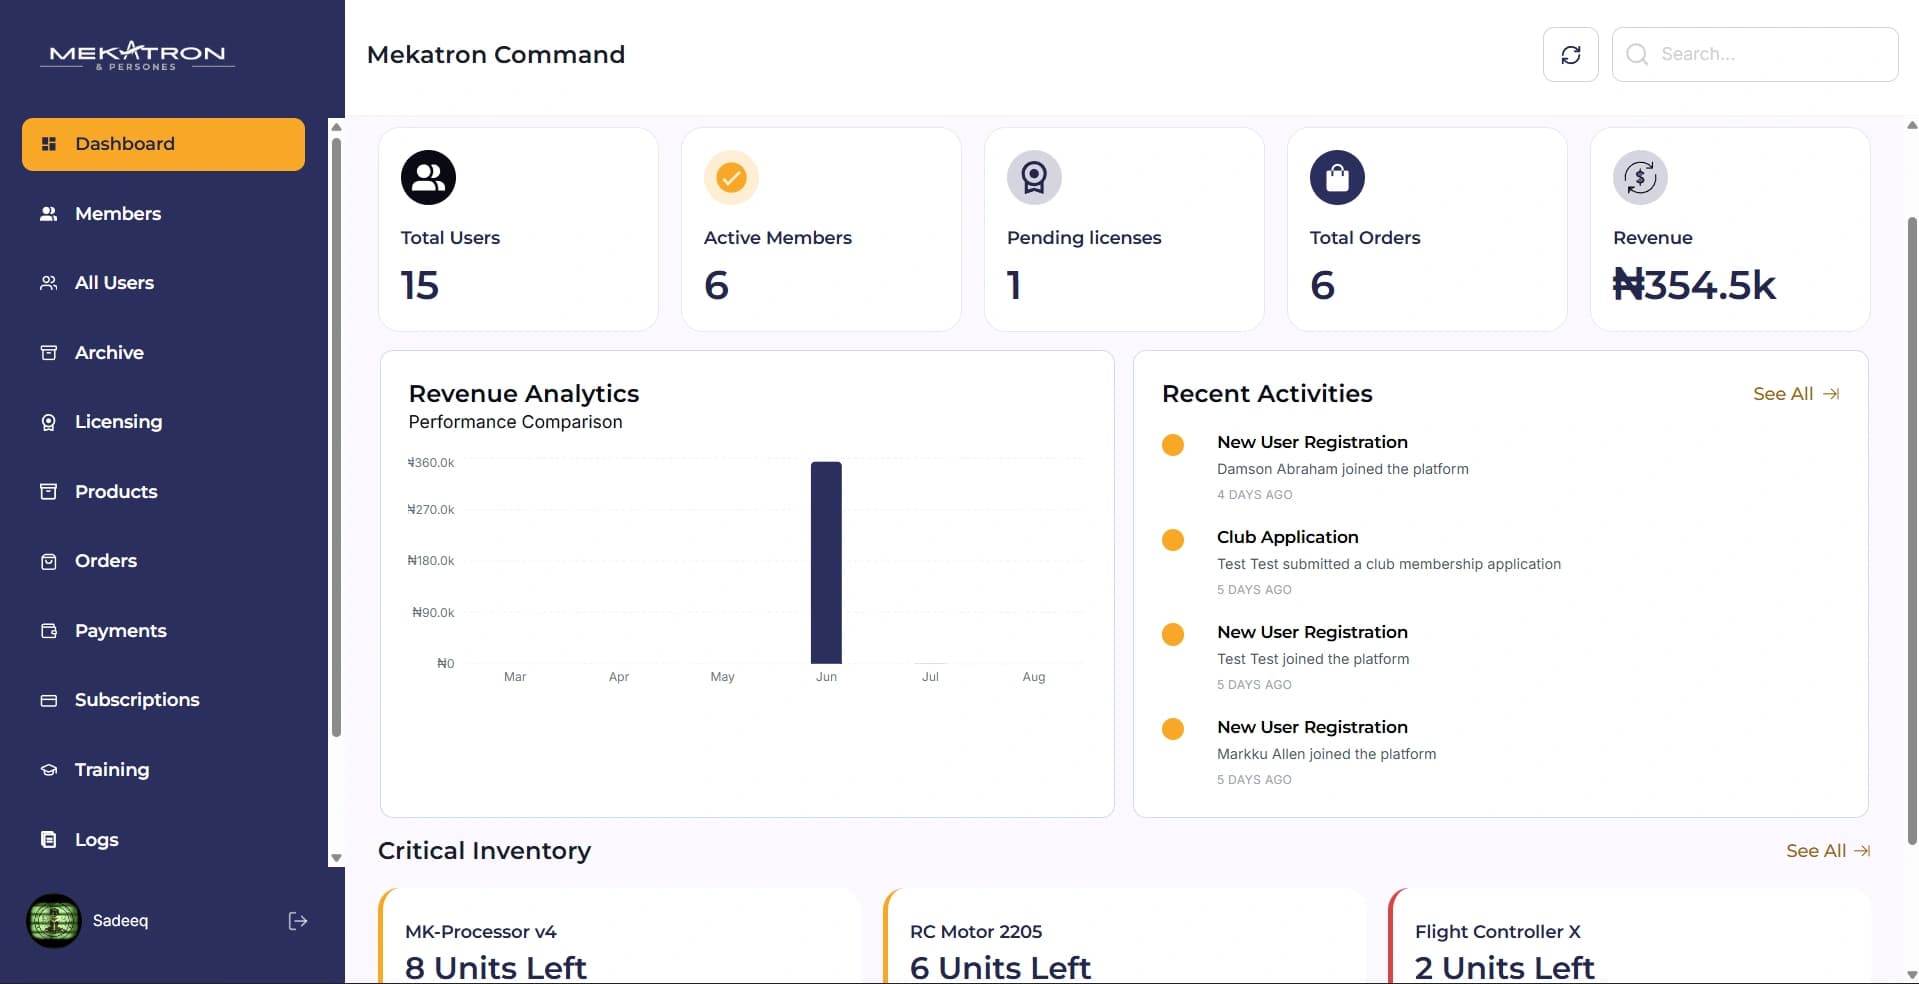1919x984 pixels.
Task: Go to Subscriptions
Action: click(163, 700)
